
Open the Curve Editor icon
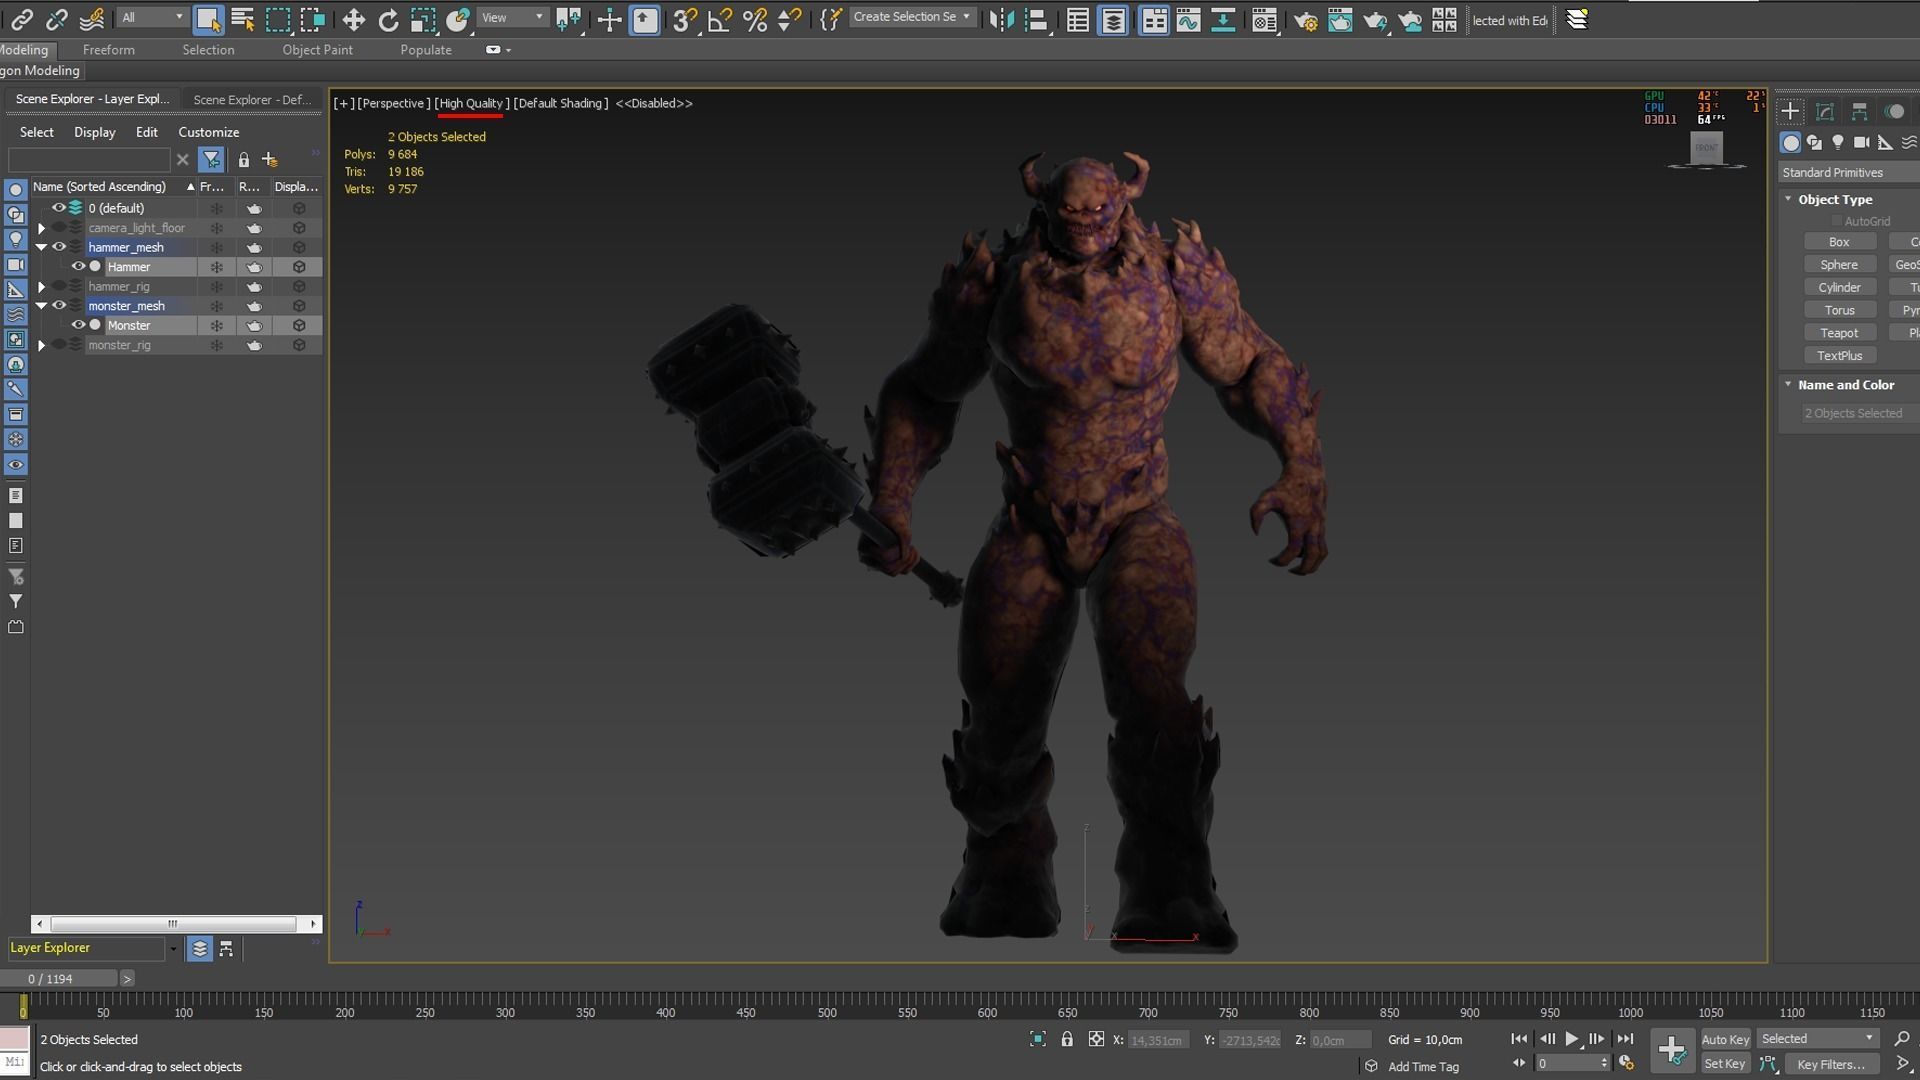pos(1188,19)
